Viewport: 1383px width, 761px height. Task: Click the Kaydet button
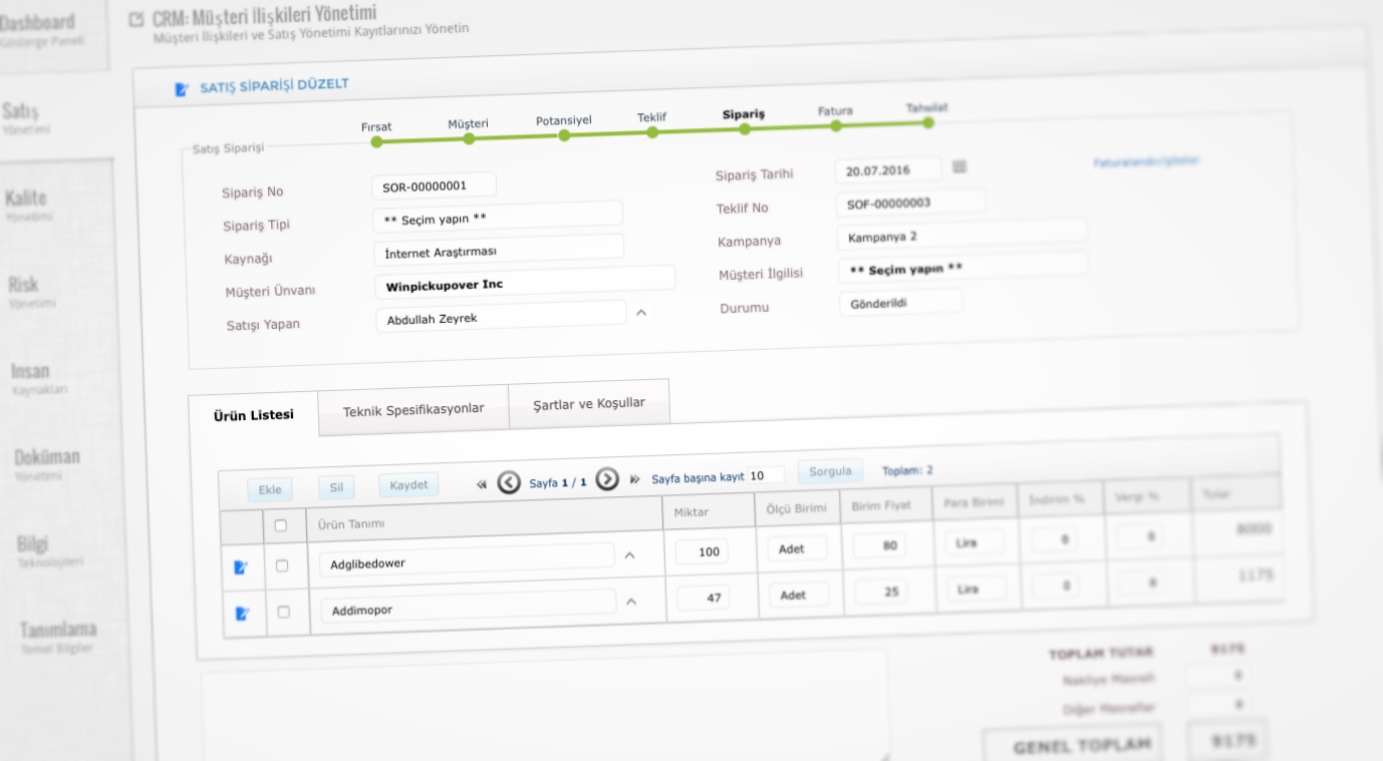tap(408, 485)
